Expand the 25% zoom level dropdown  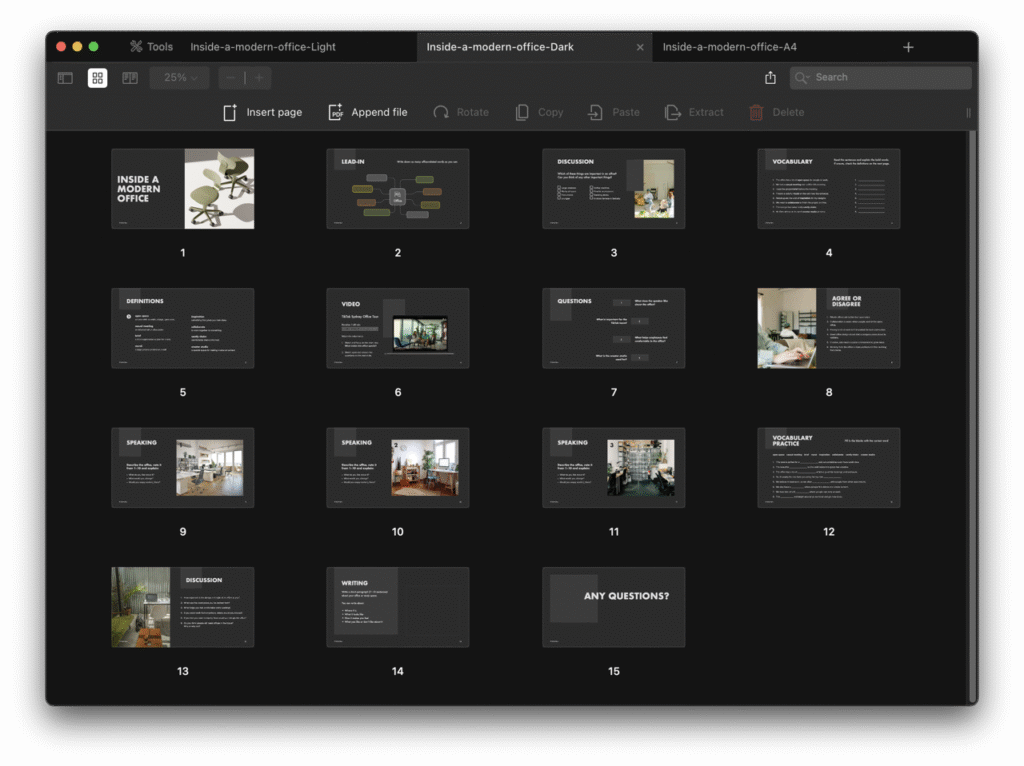[x=179, y=78]
